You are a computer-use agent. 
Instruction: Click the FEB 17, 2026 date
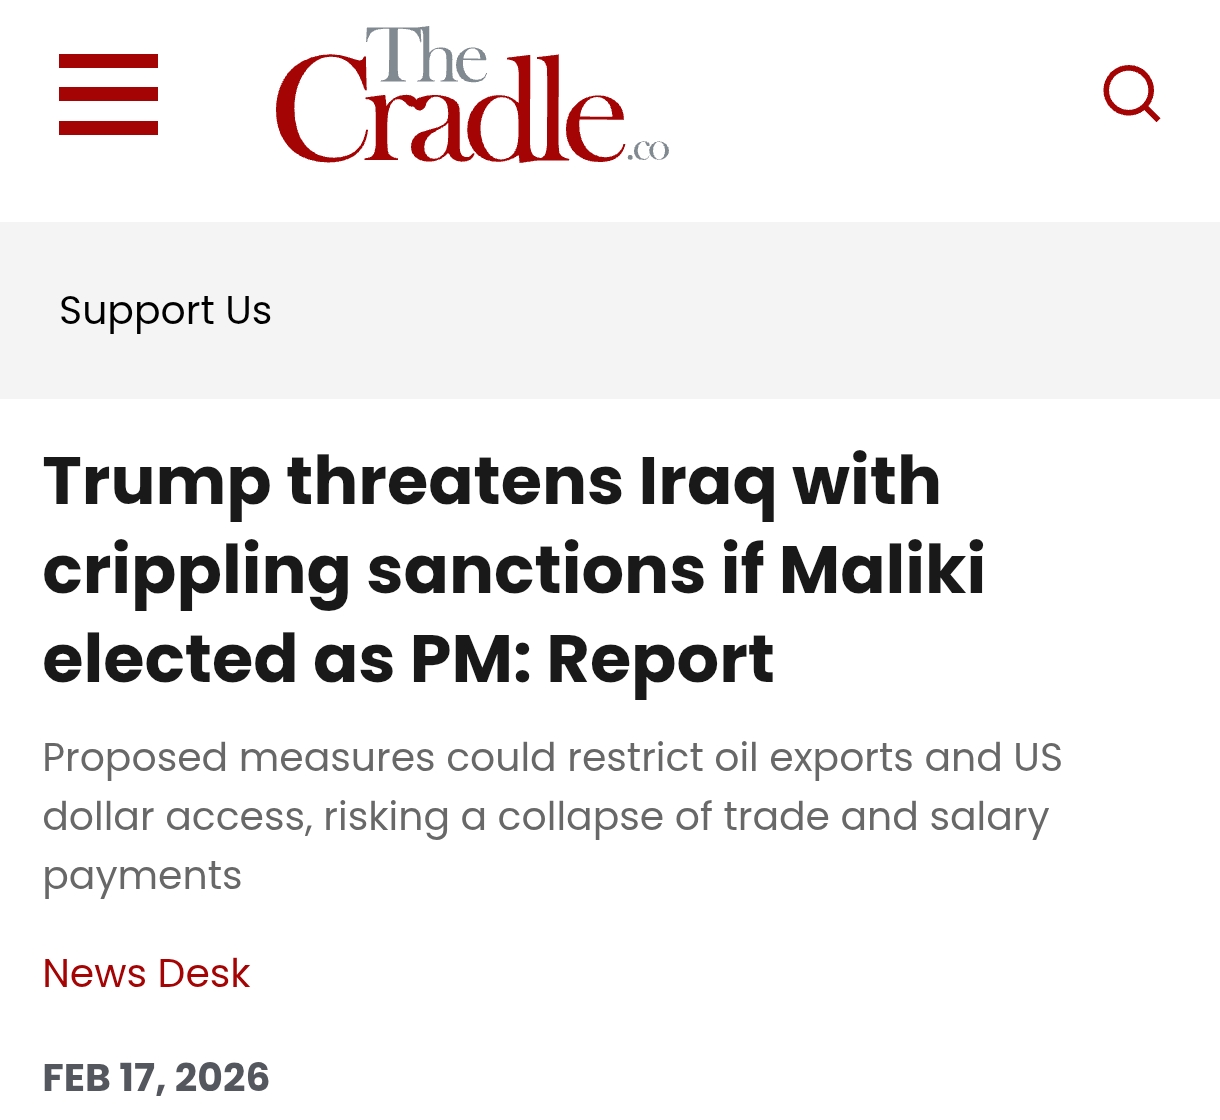(156, 1077)
